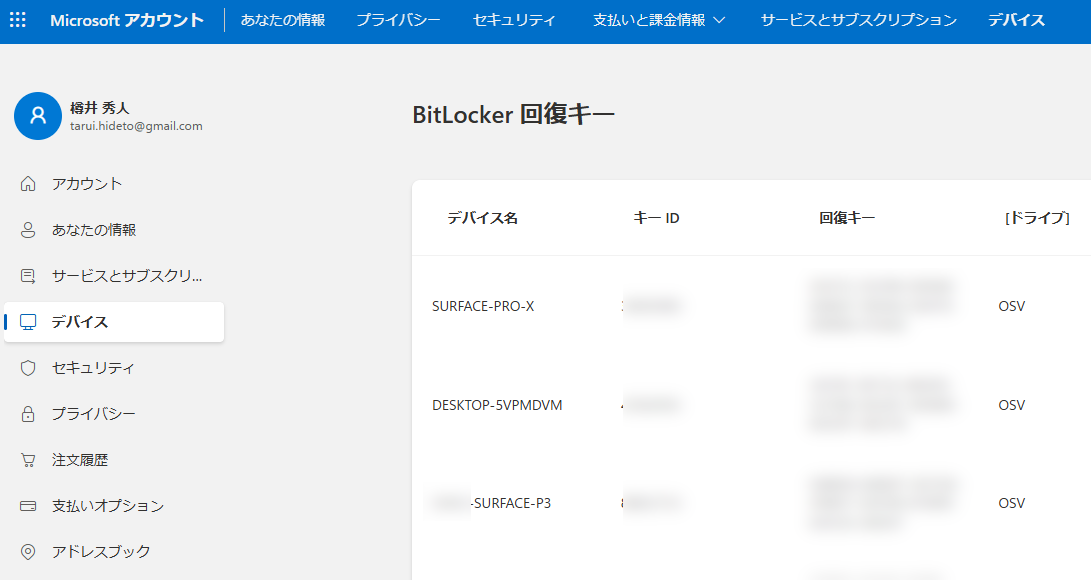Select セキュリティ in the top navigation bar
Screen dimensions: 1091x580
pos(514,18)
